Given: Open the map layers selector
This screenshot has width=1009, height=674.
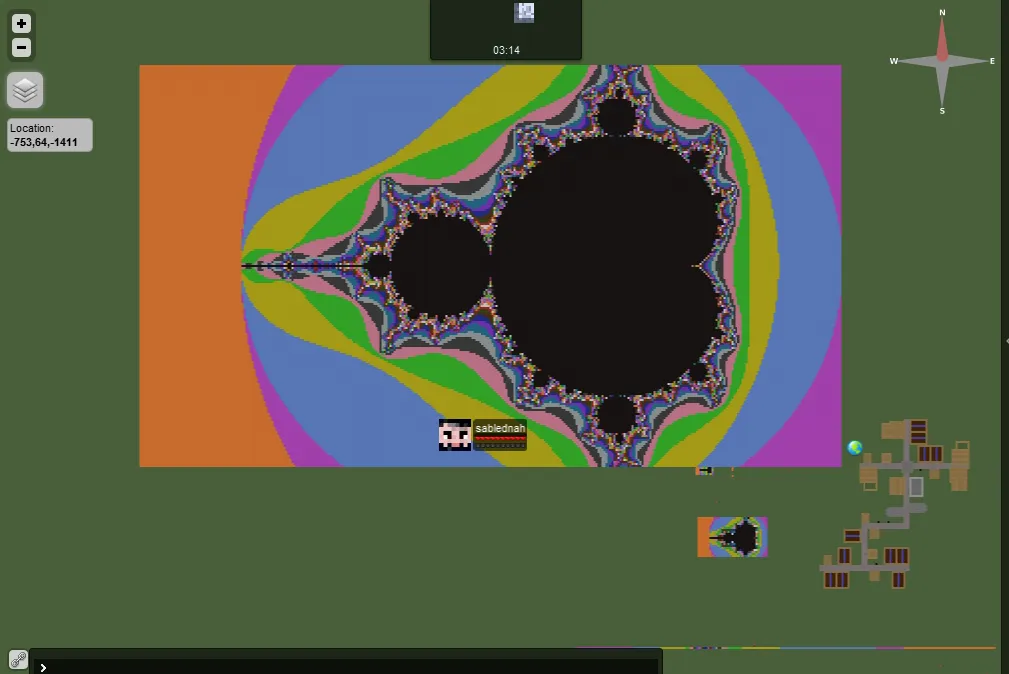Looking at the screenshot, I should (x=25, y=90).
